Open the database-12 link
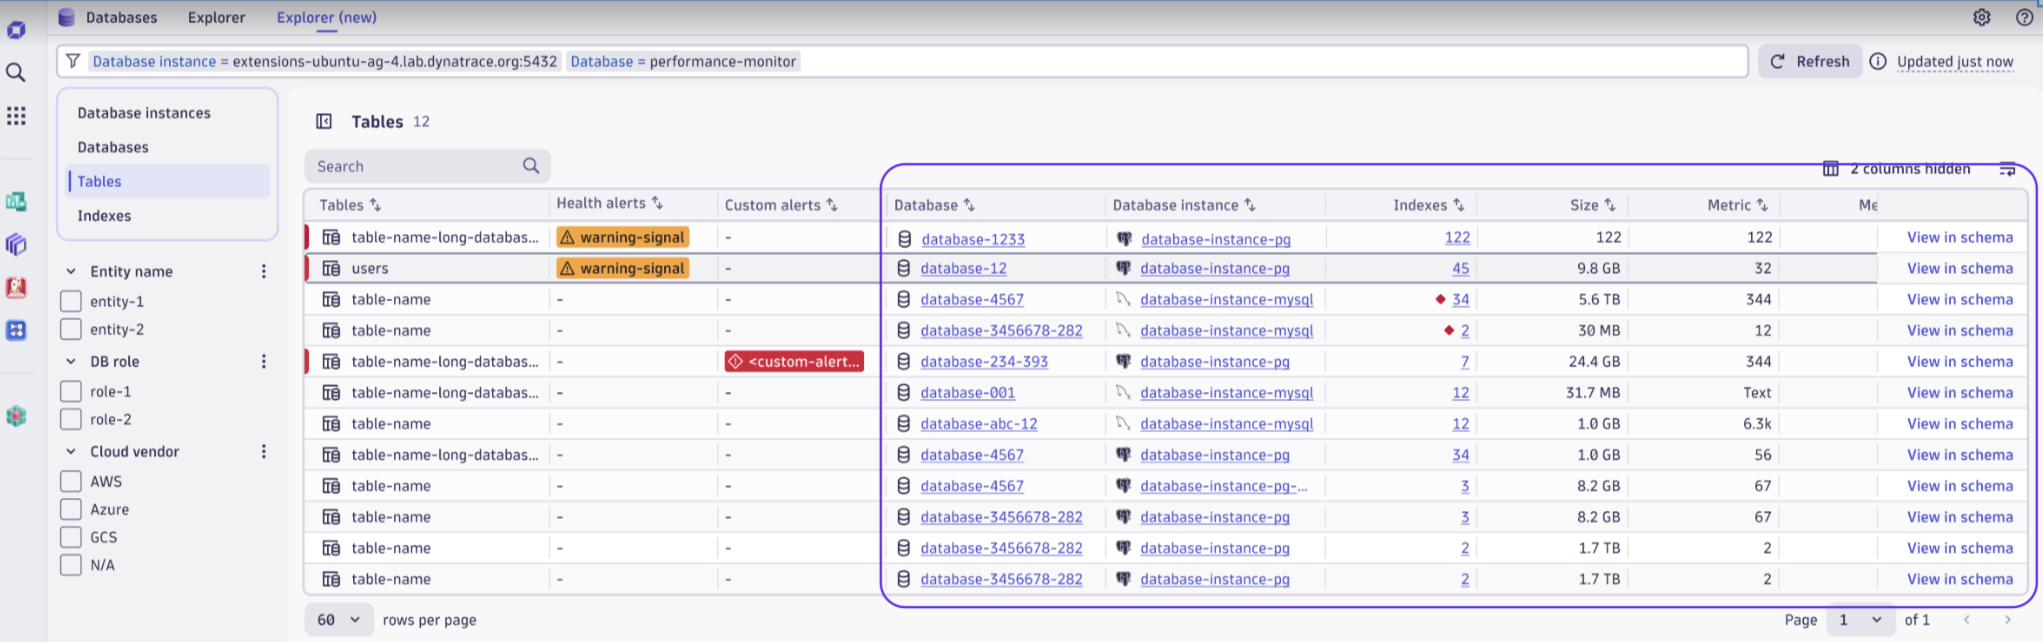The height and width of the screenshot is (642, 2043). [x=963, y=268]
